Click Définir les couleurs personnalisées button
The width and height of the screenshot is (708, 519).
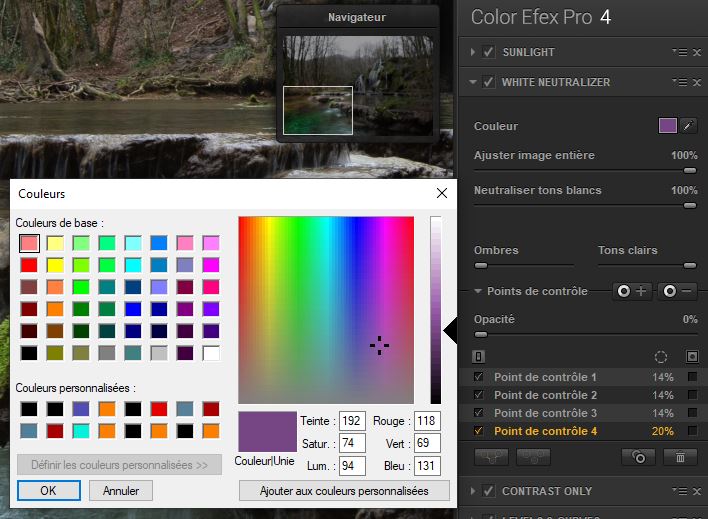[119, 465]
